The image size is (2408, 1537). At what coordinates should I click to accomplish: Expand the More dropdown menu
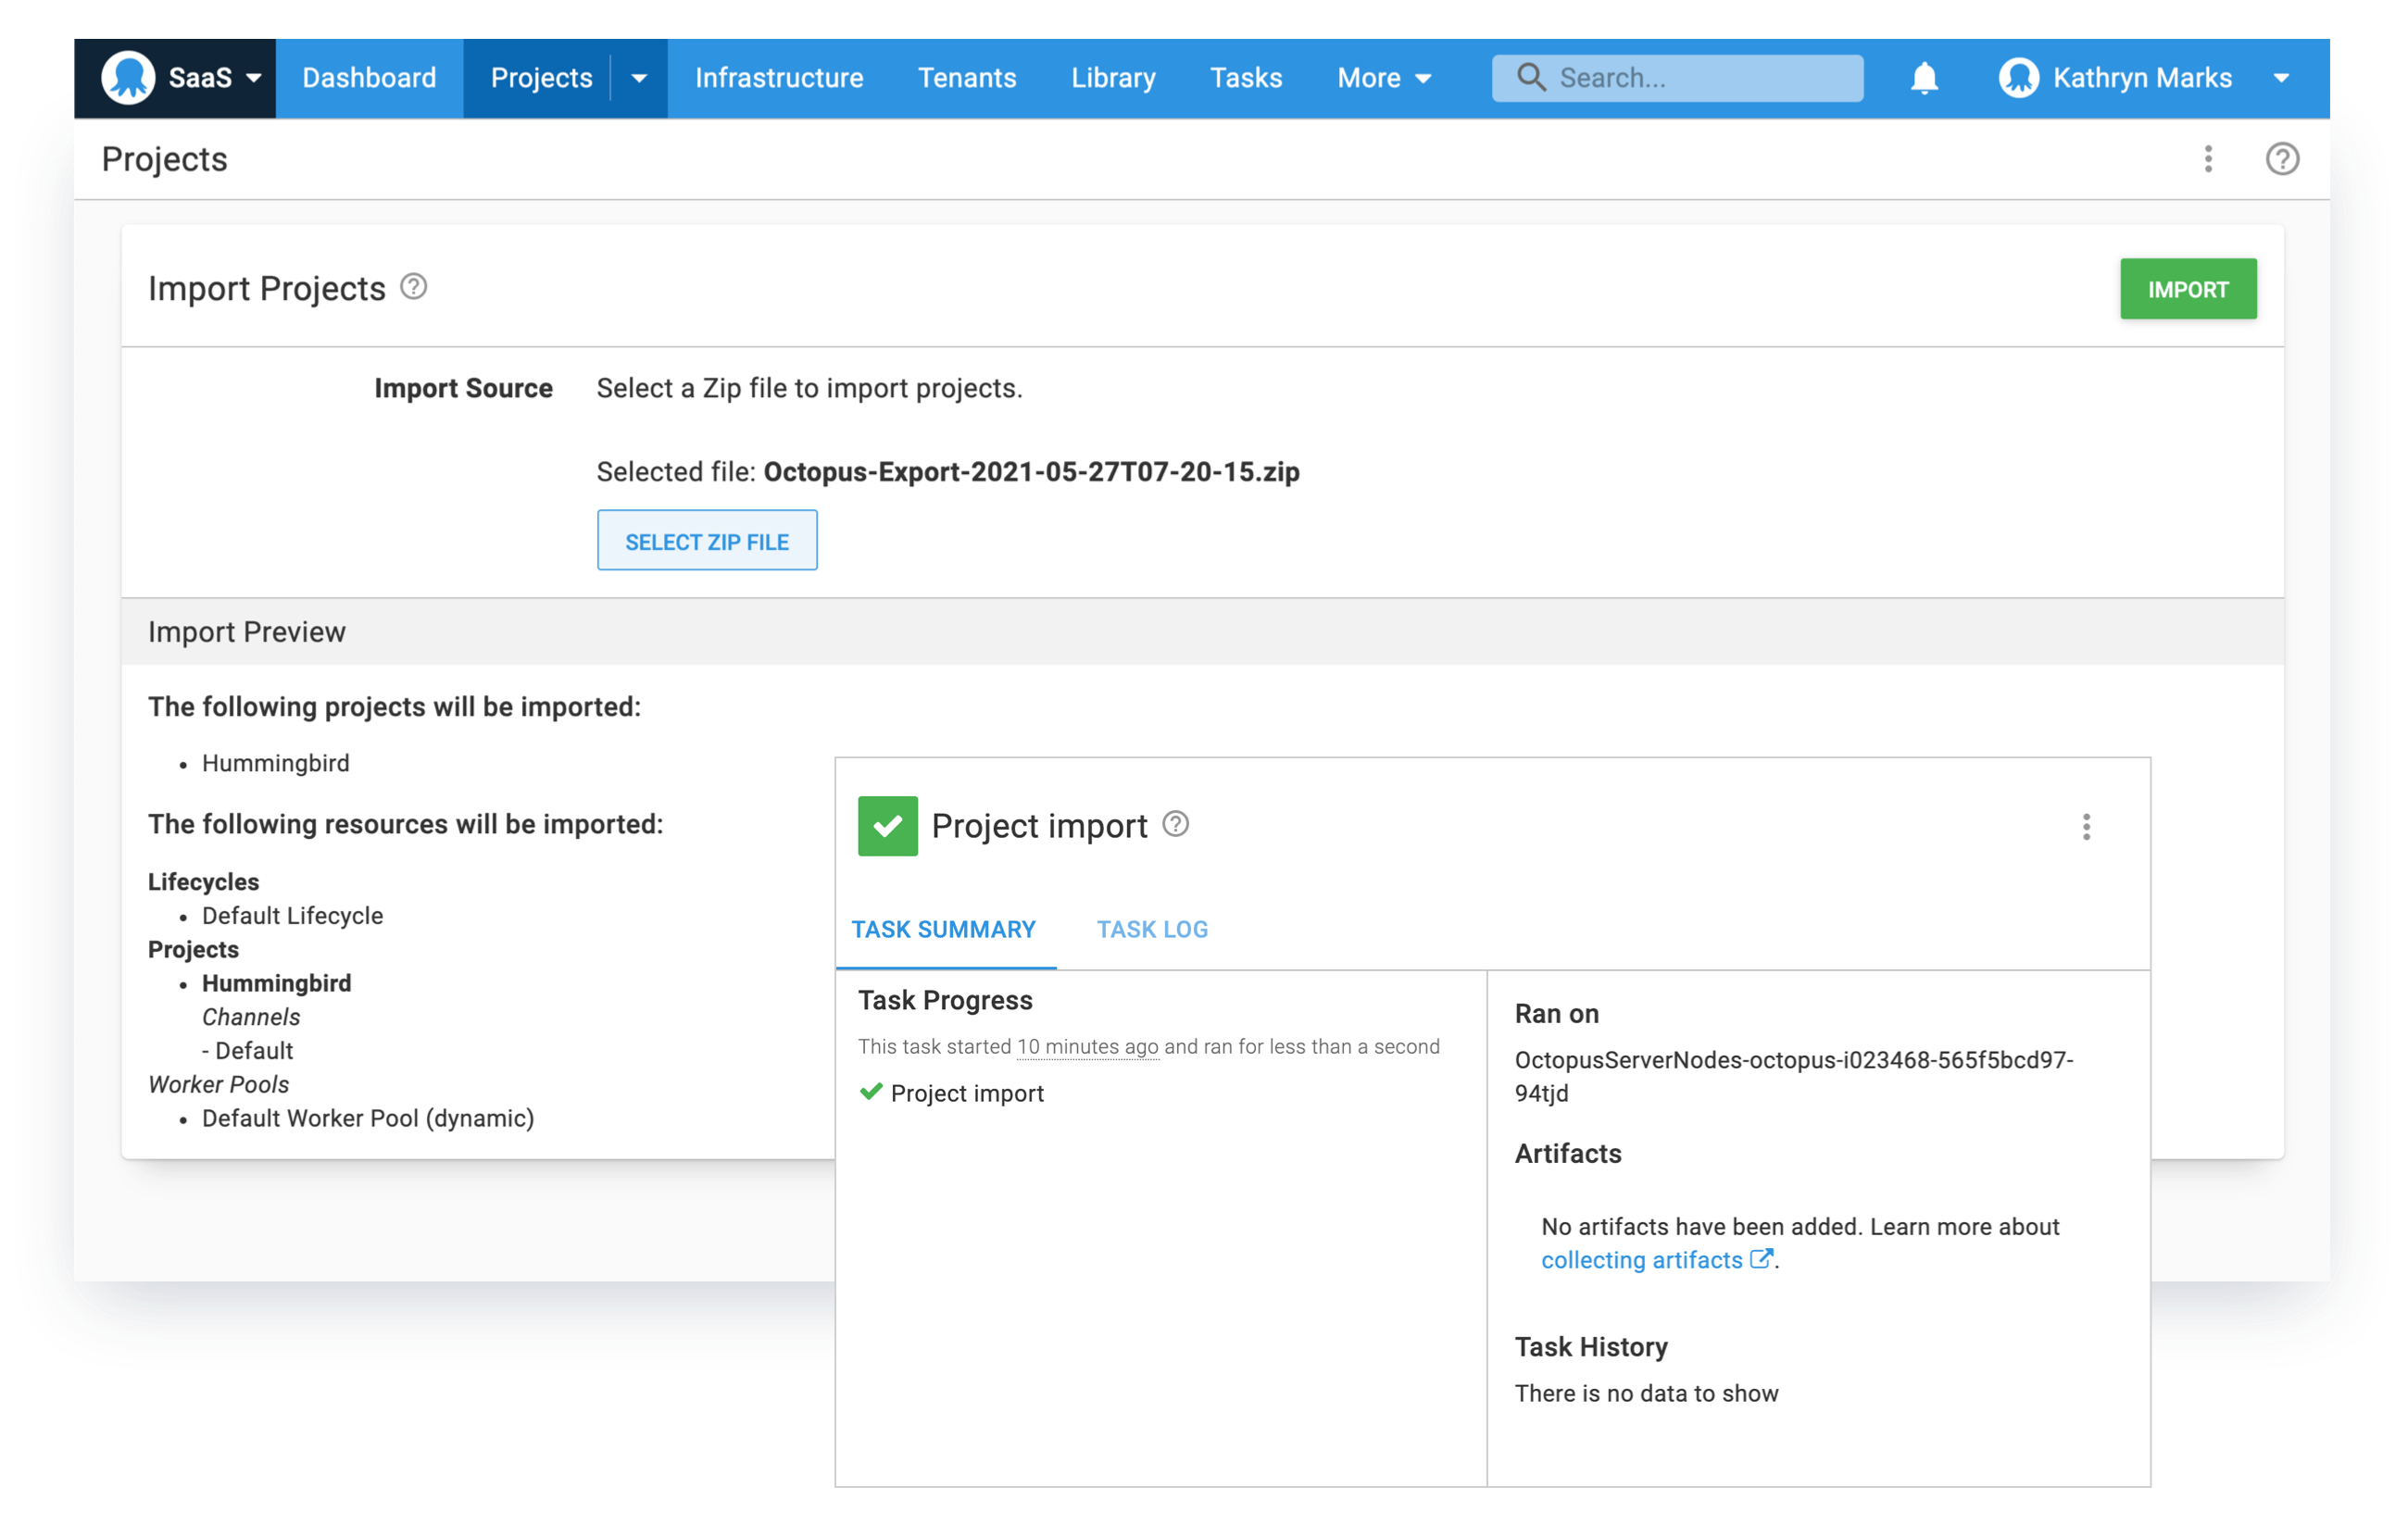(1385, 77)
